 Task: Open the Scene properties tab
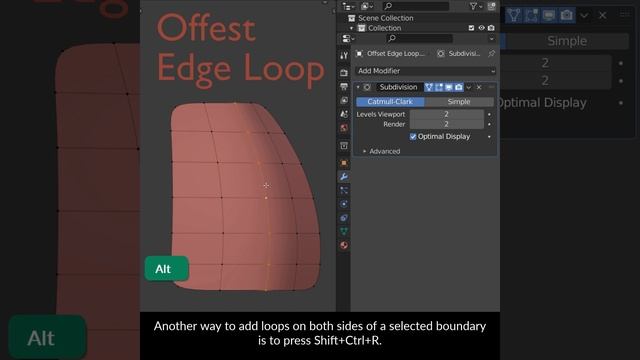point(344,114)
